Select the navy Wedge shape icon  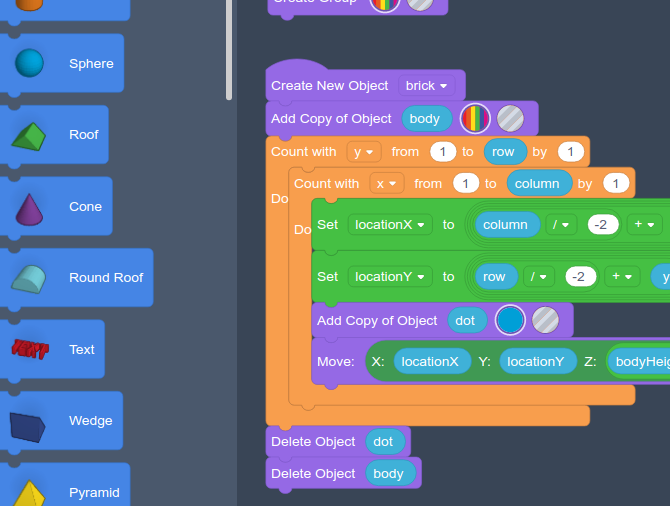click(27, 427)
